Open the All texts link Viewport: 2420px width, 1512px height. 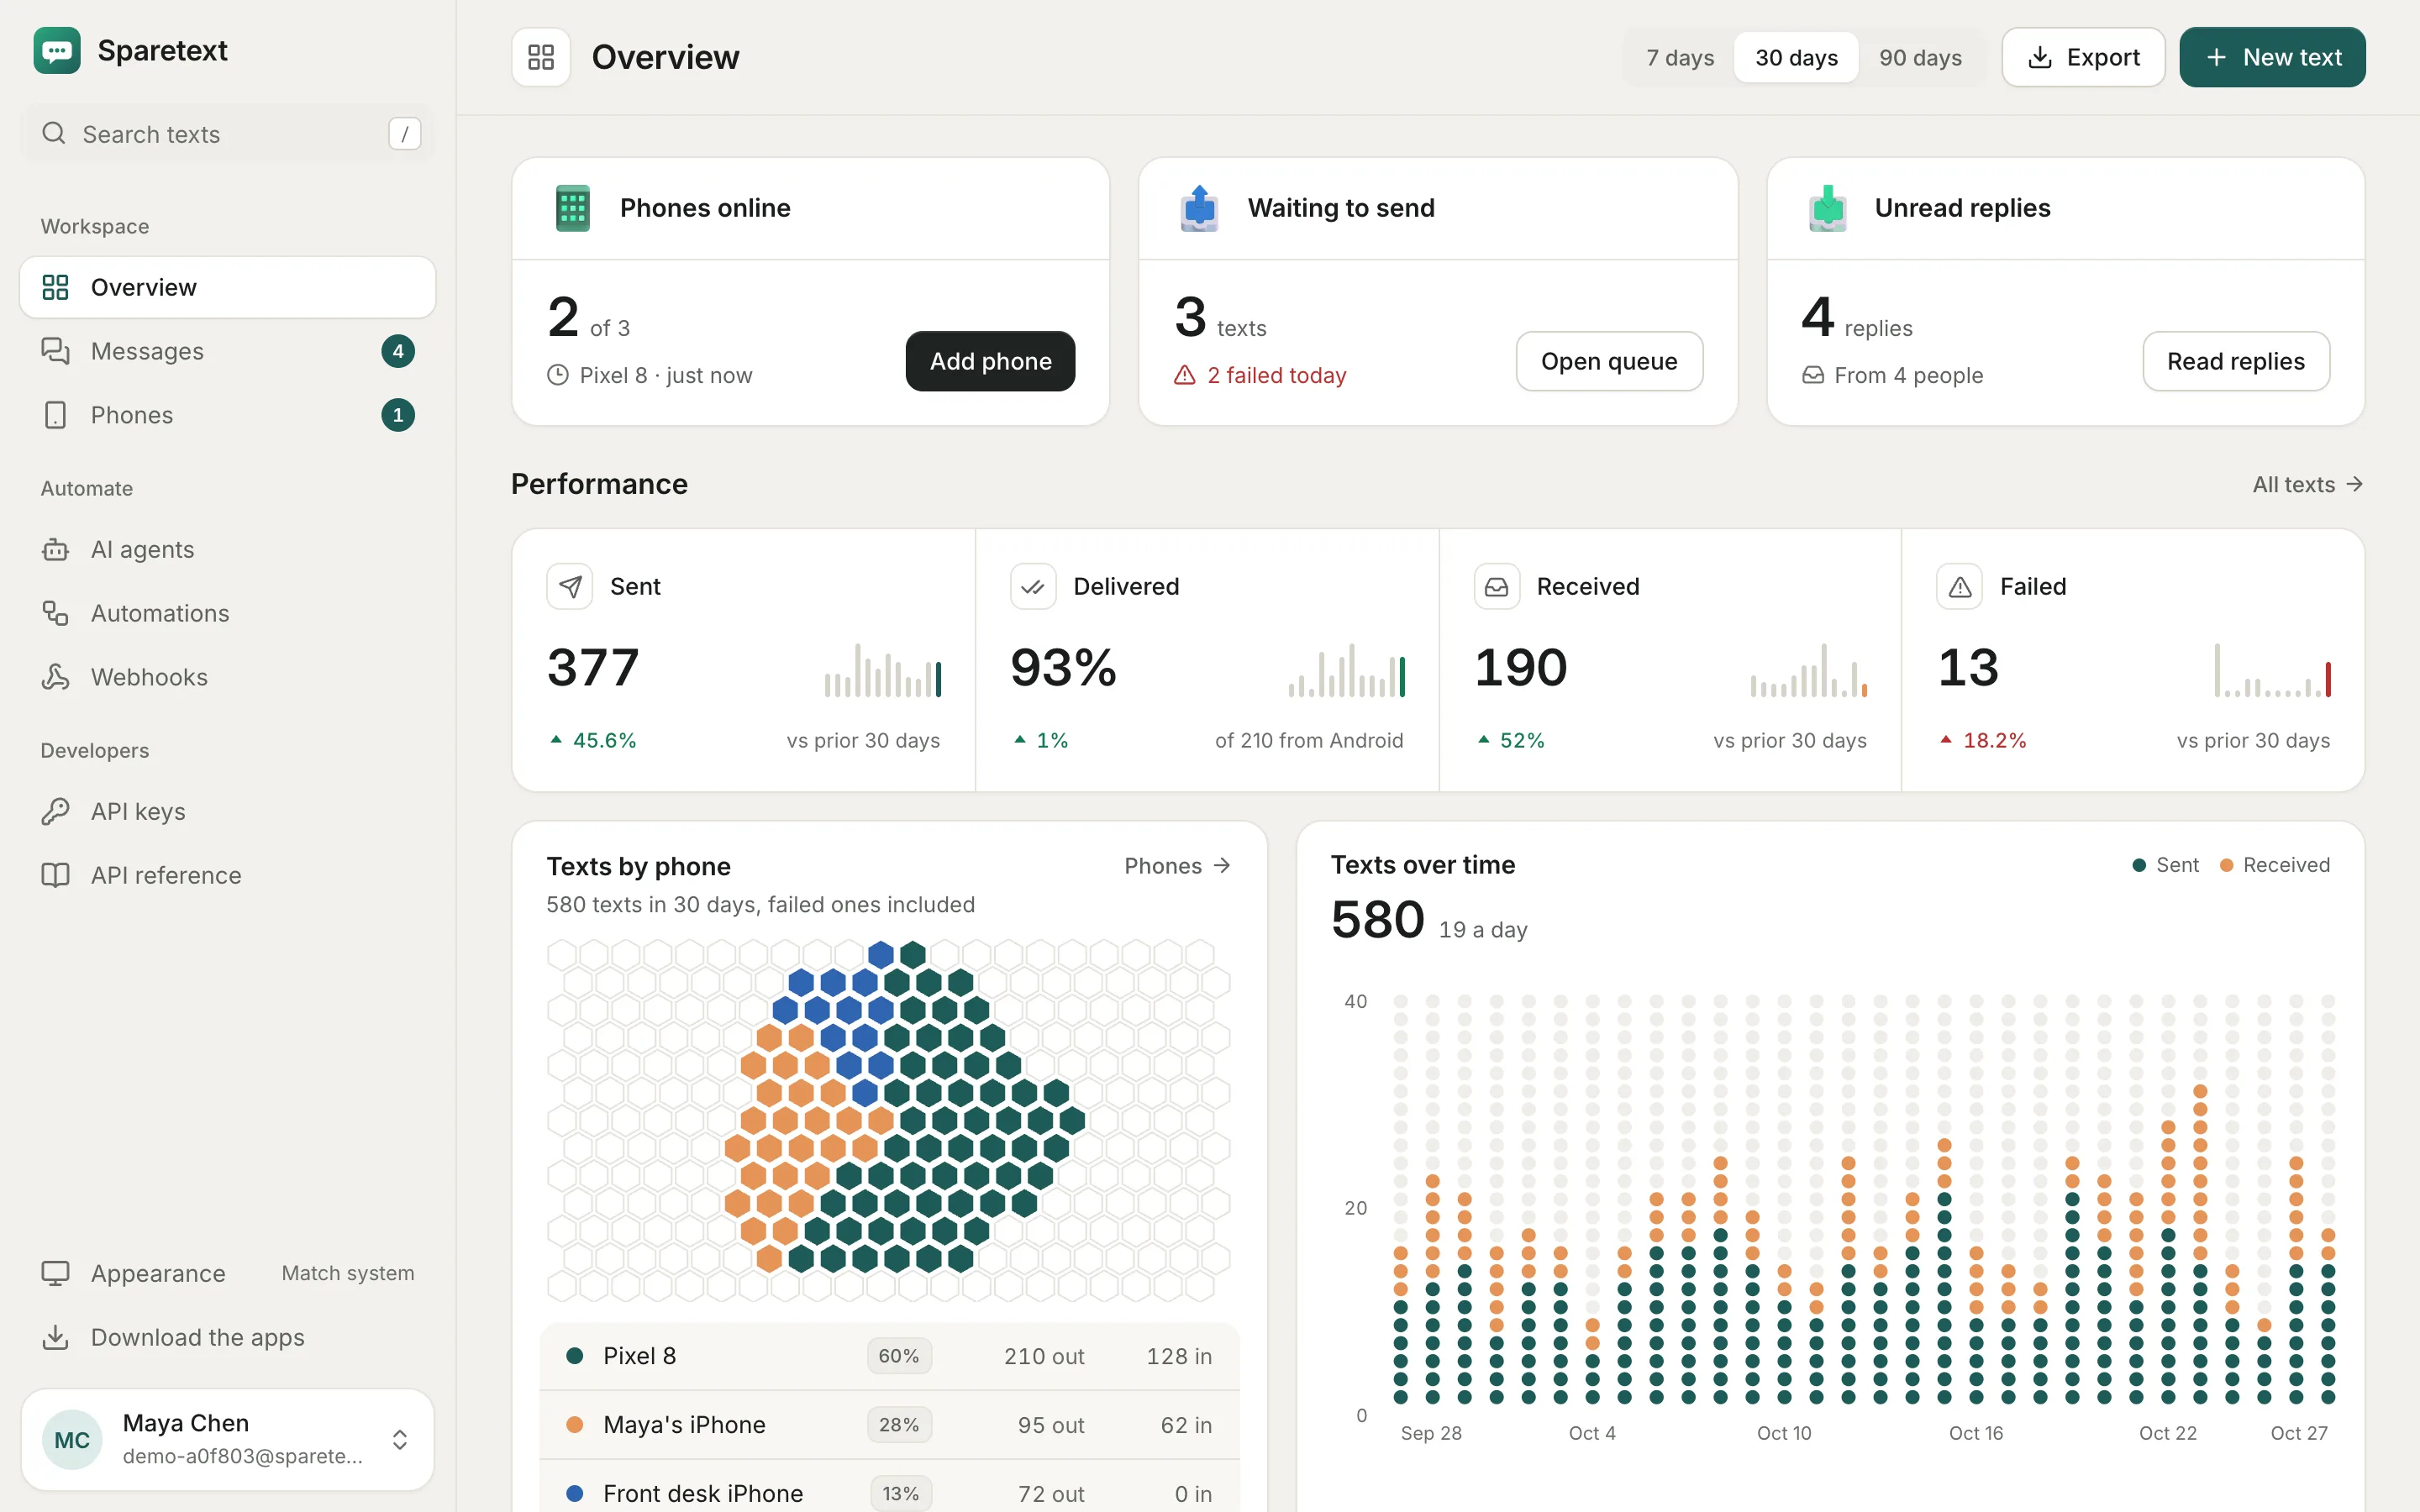[x=2308, y=484]
